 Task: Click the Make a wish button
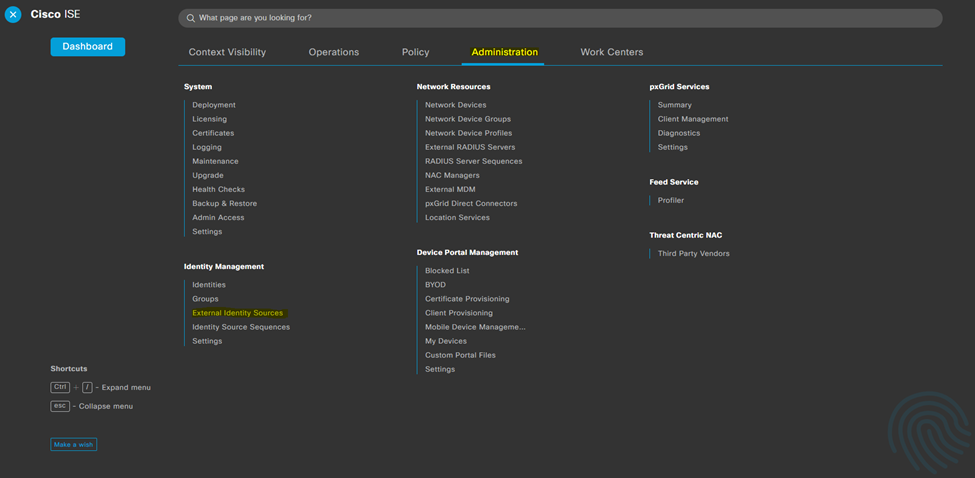[x=74, y=444]
